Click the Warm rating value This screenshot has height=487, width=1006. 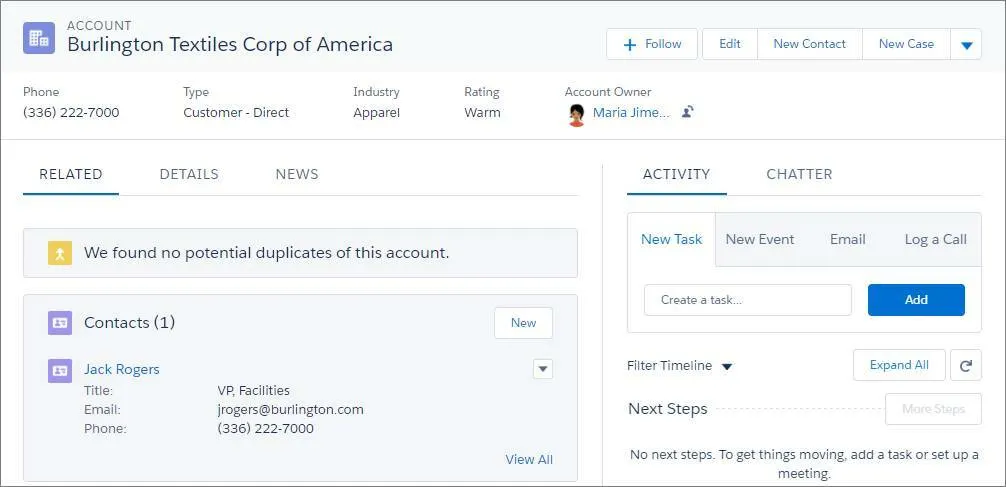(482, 113)
